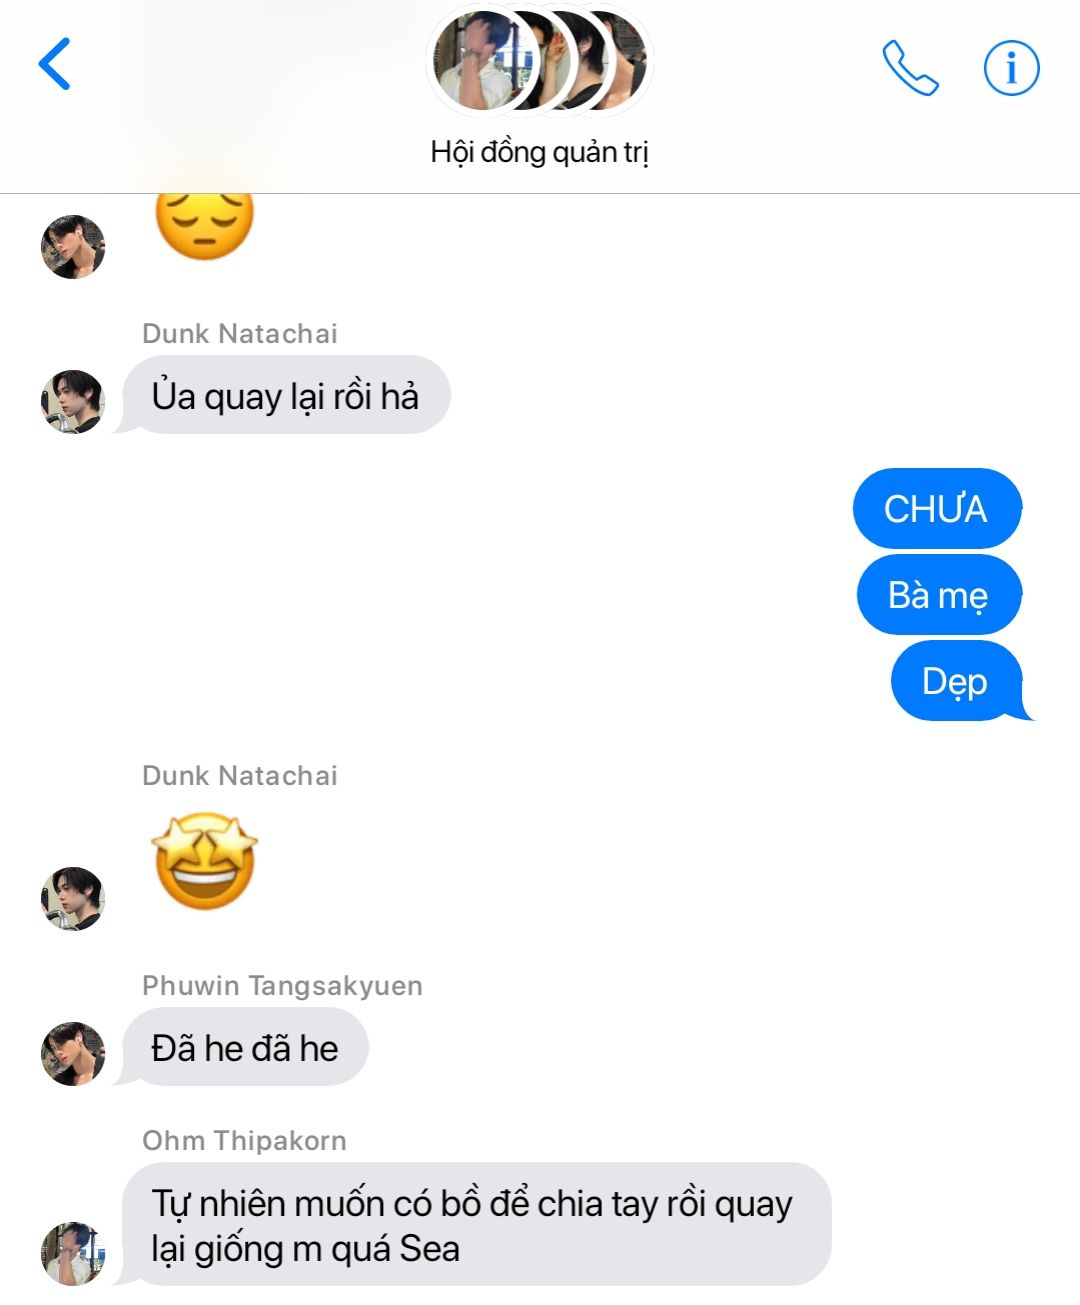
Task: Select the blue Dẹp message bubble
Action: (958, 681)
